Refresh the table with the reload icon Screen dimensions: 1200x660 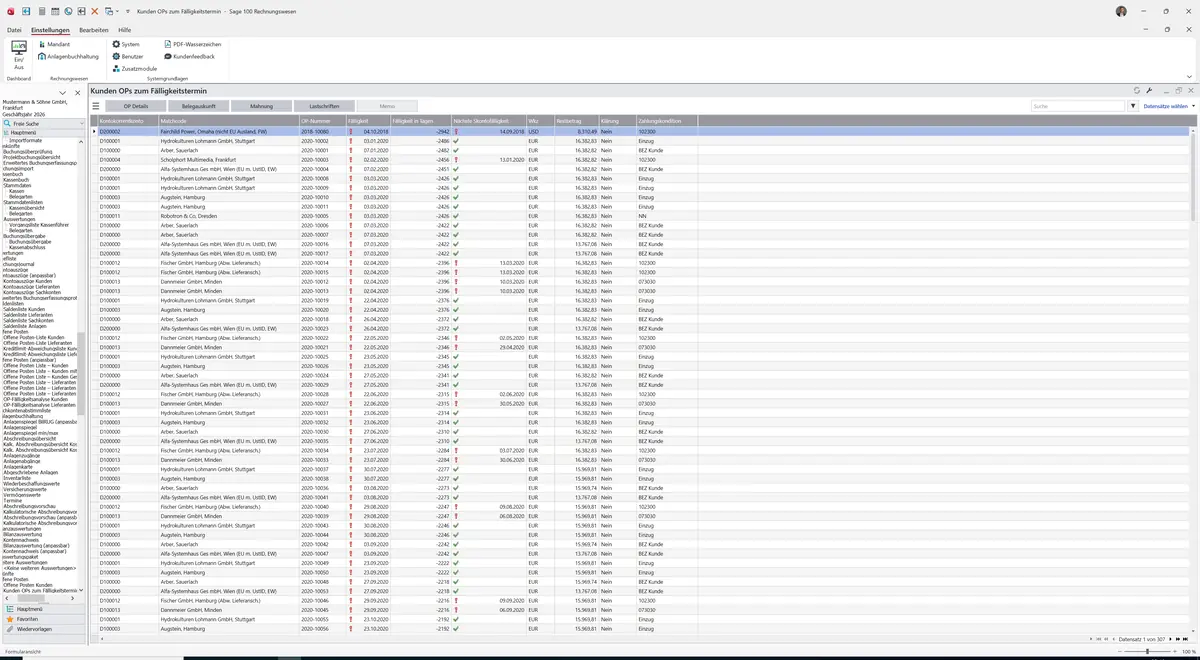tap(1137, 90)
